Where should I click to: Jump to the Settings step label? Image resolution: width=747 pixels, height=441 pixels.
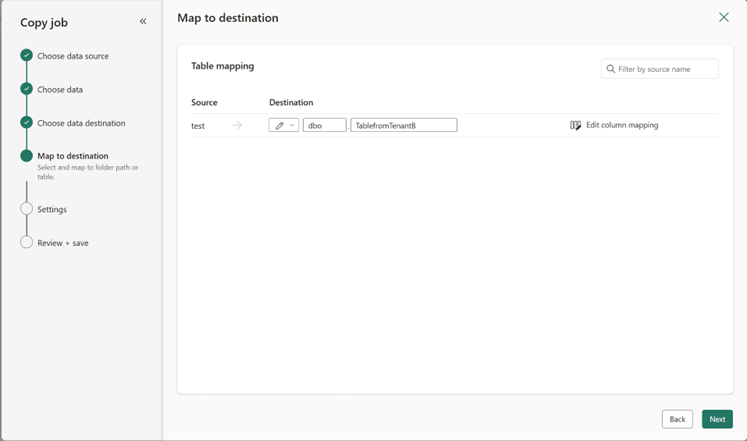click(52, 209)
